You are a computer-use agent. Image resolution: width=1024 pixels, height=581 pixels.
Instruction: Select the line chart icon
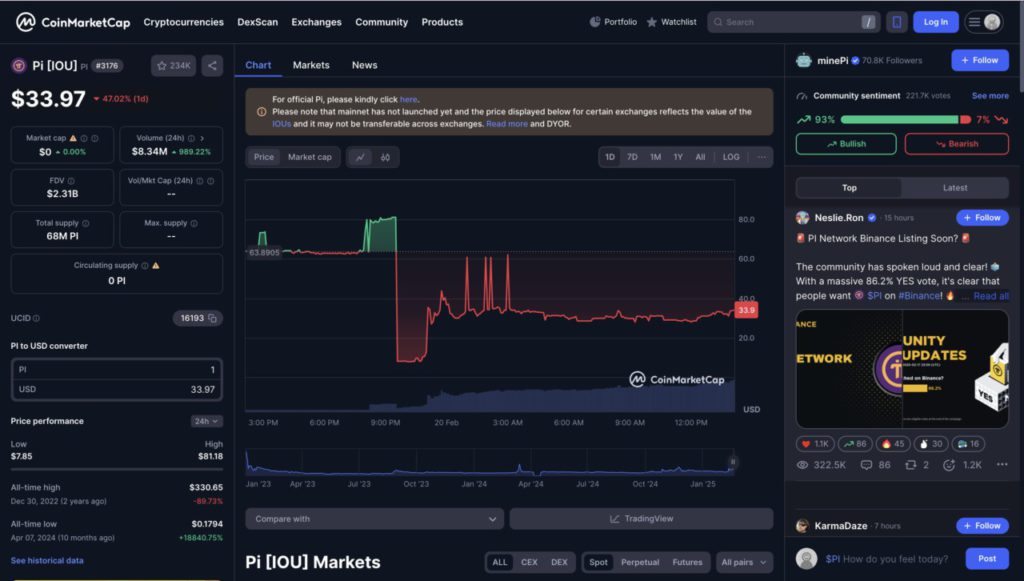[361, 157]
